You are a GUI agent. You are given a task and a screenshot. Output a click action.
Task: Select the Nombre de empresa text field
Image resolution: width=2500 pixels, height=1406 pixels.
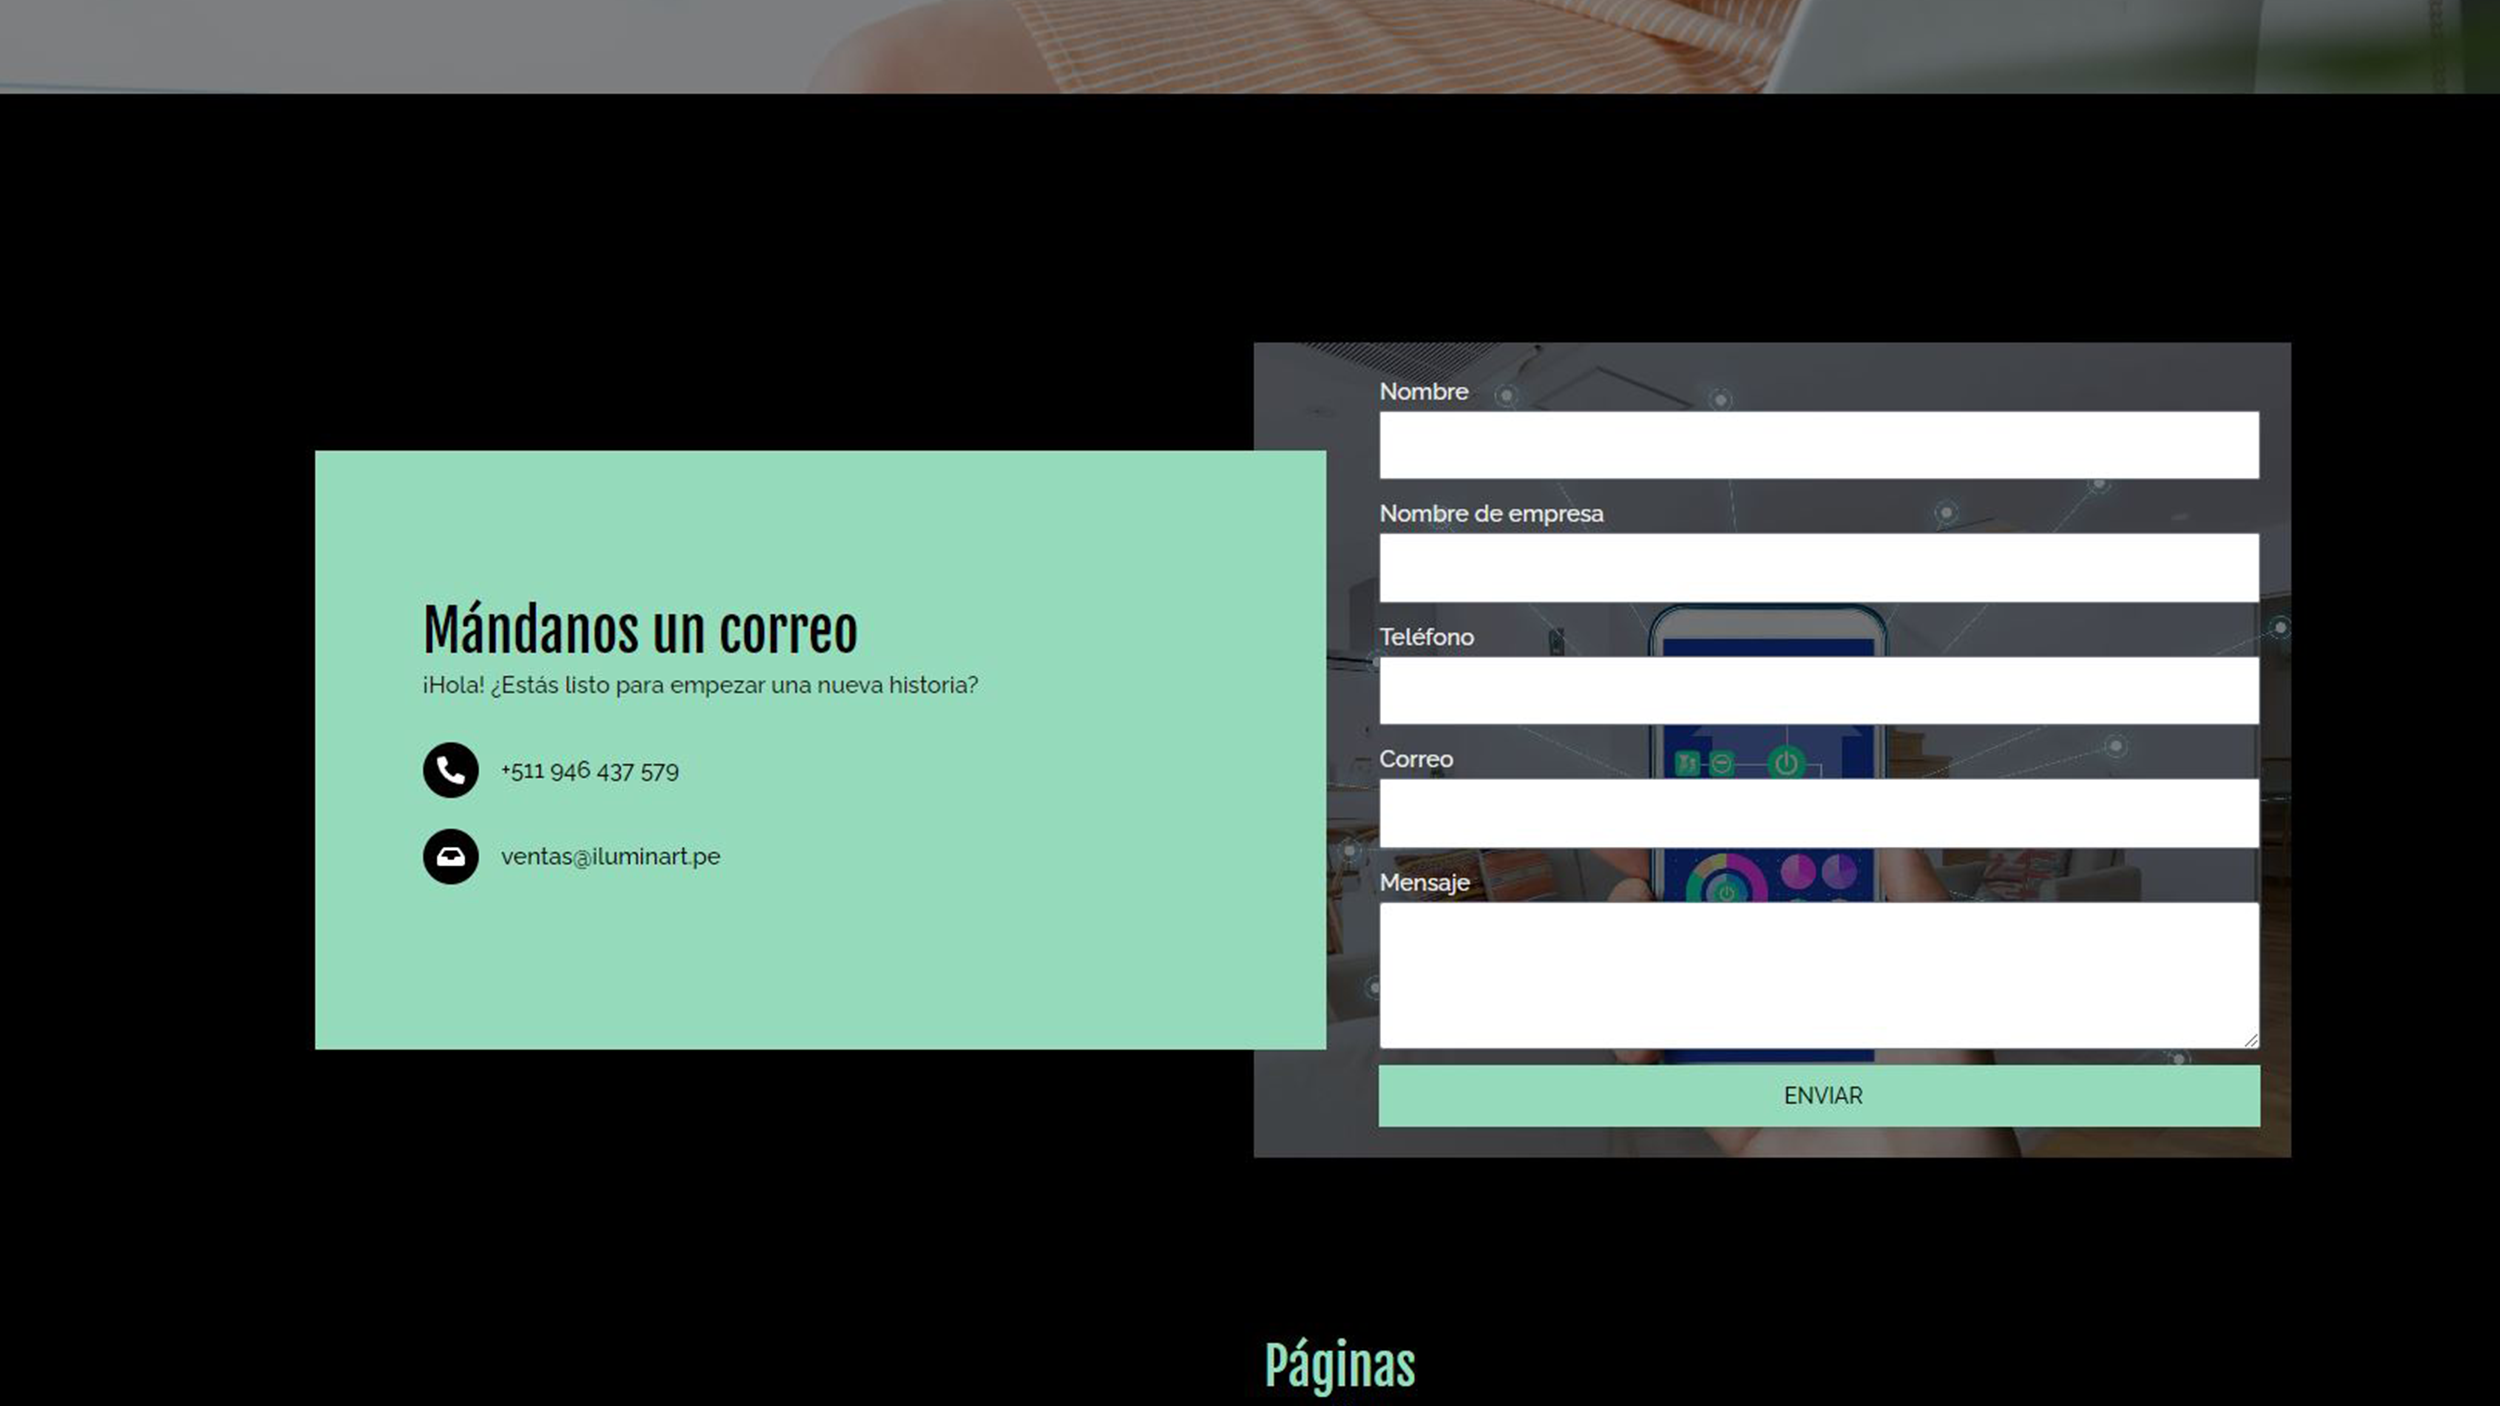coord(1818,570)
